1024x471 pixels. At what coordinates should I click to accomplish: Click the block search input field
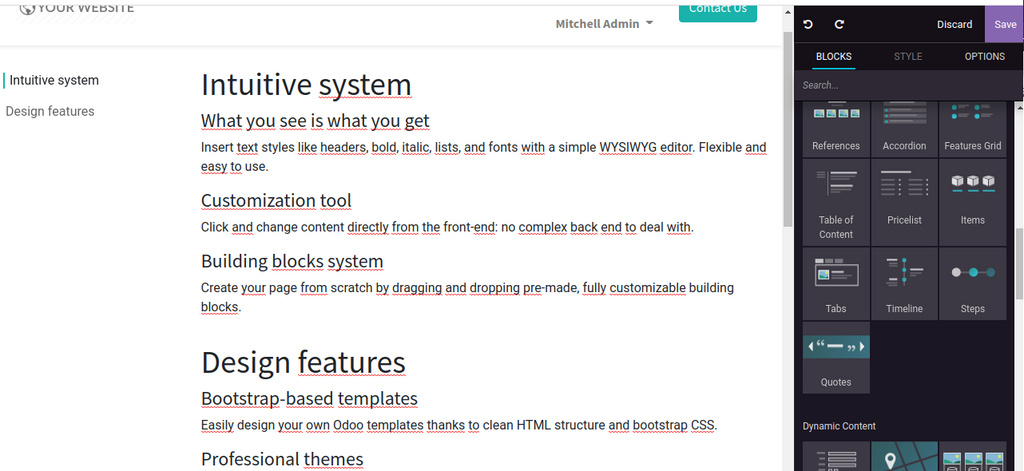pyautogui.click(x=905, y=85)
